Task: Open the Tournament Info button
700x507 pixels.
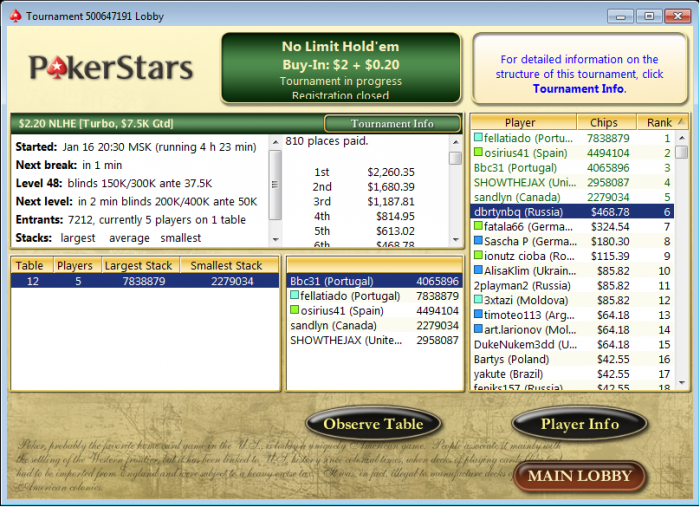Action: [x=392, y=124]
